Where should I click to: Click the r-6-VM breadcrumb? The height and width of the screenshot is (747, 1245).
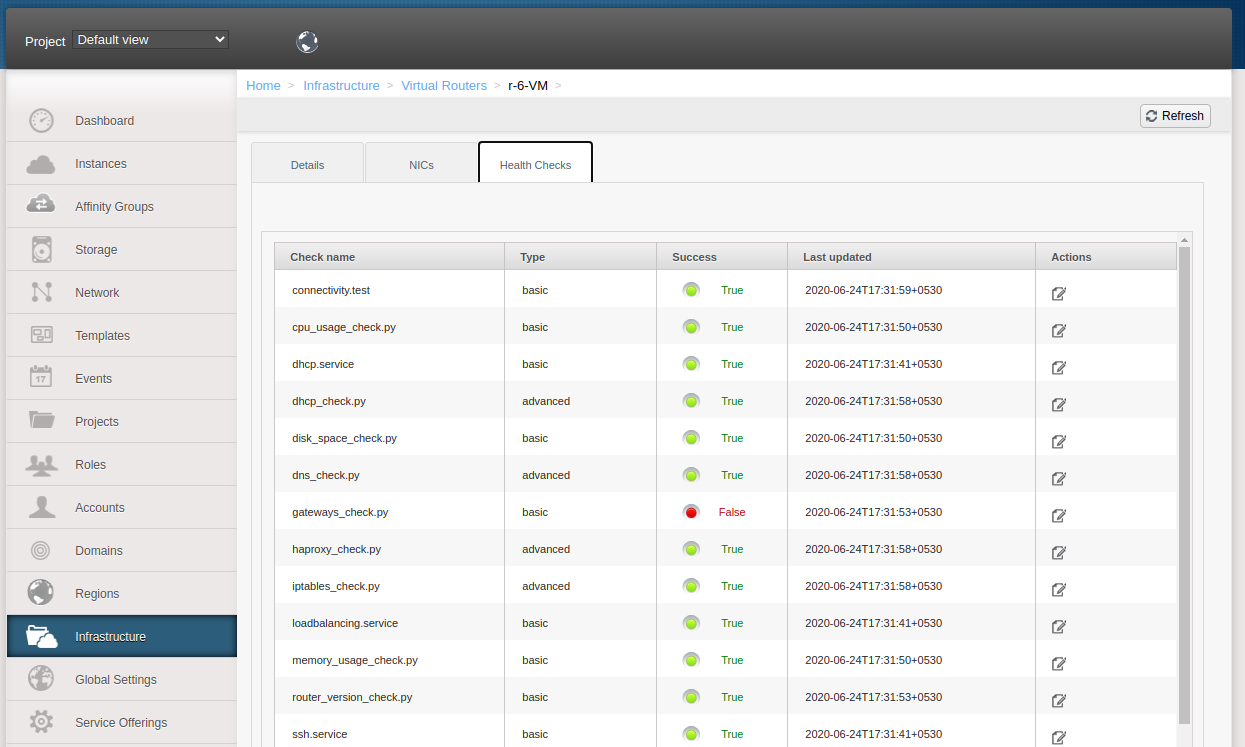pyautogui.click(x=528, y=86)
